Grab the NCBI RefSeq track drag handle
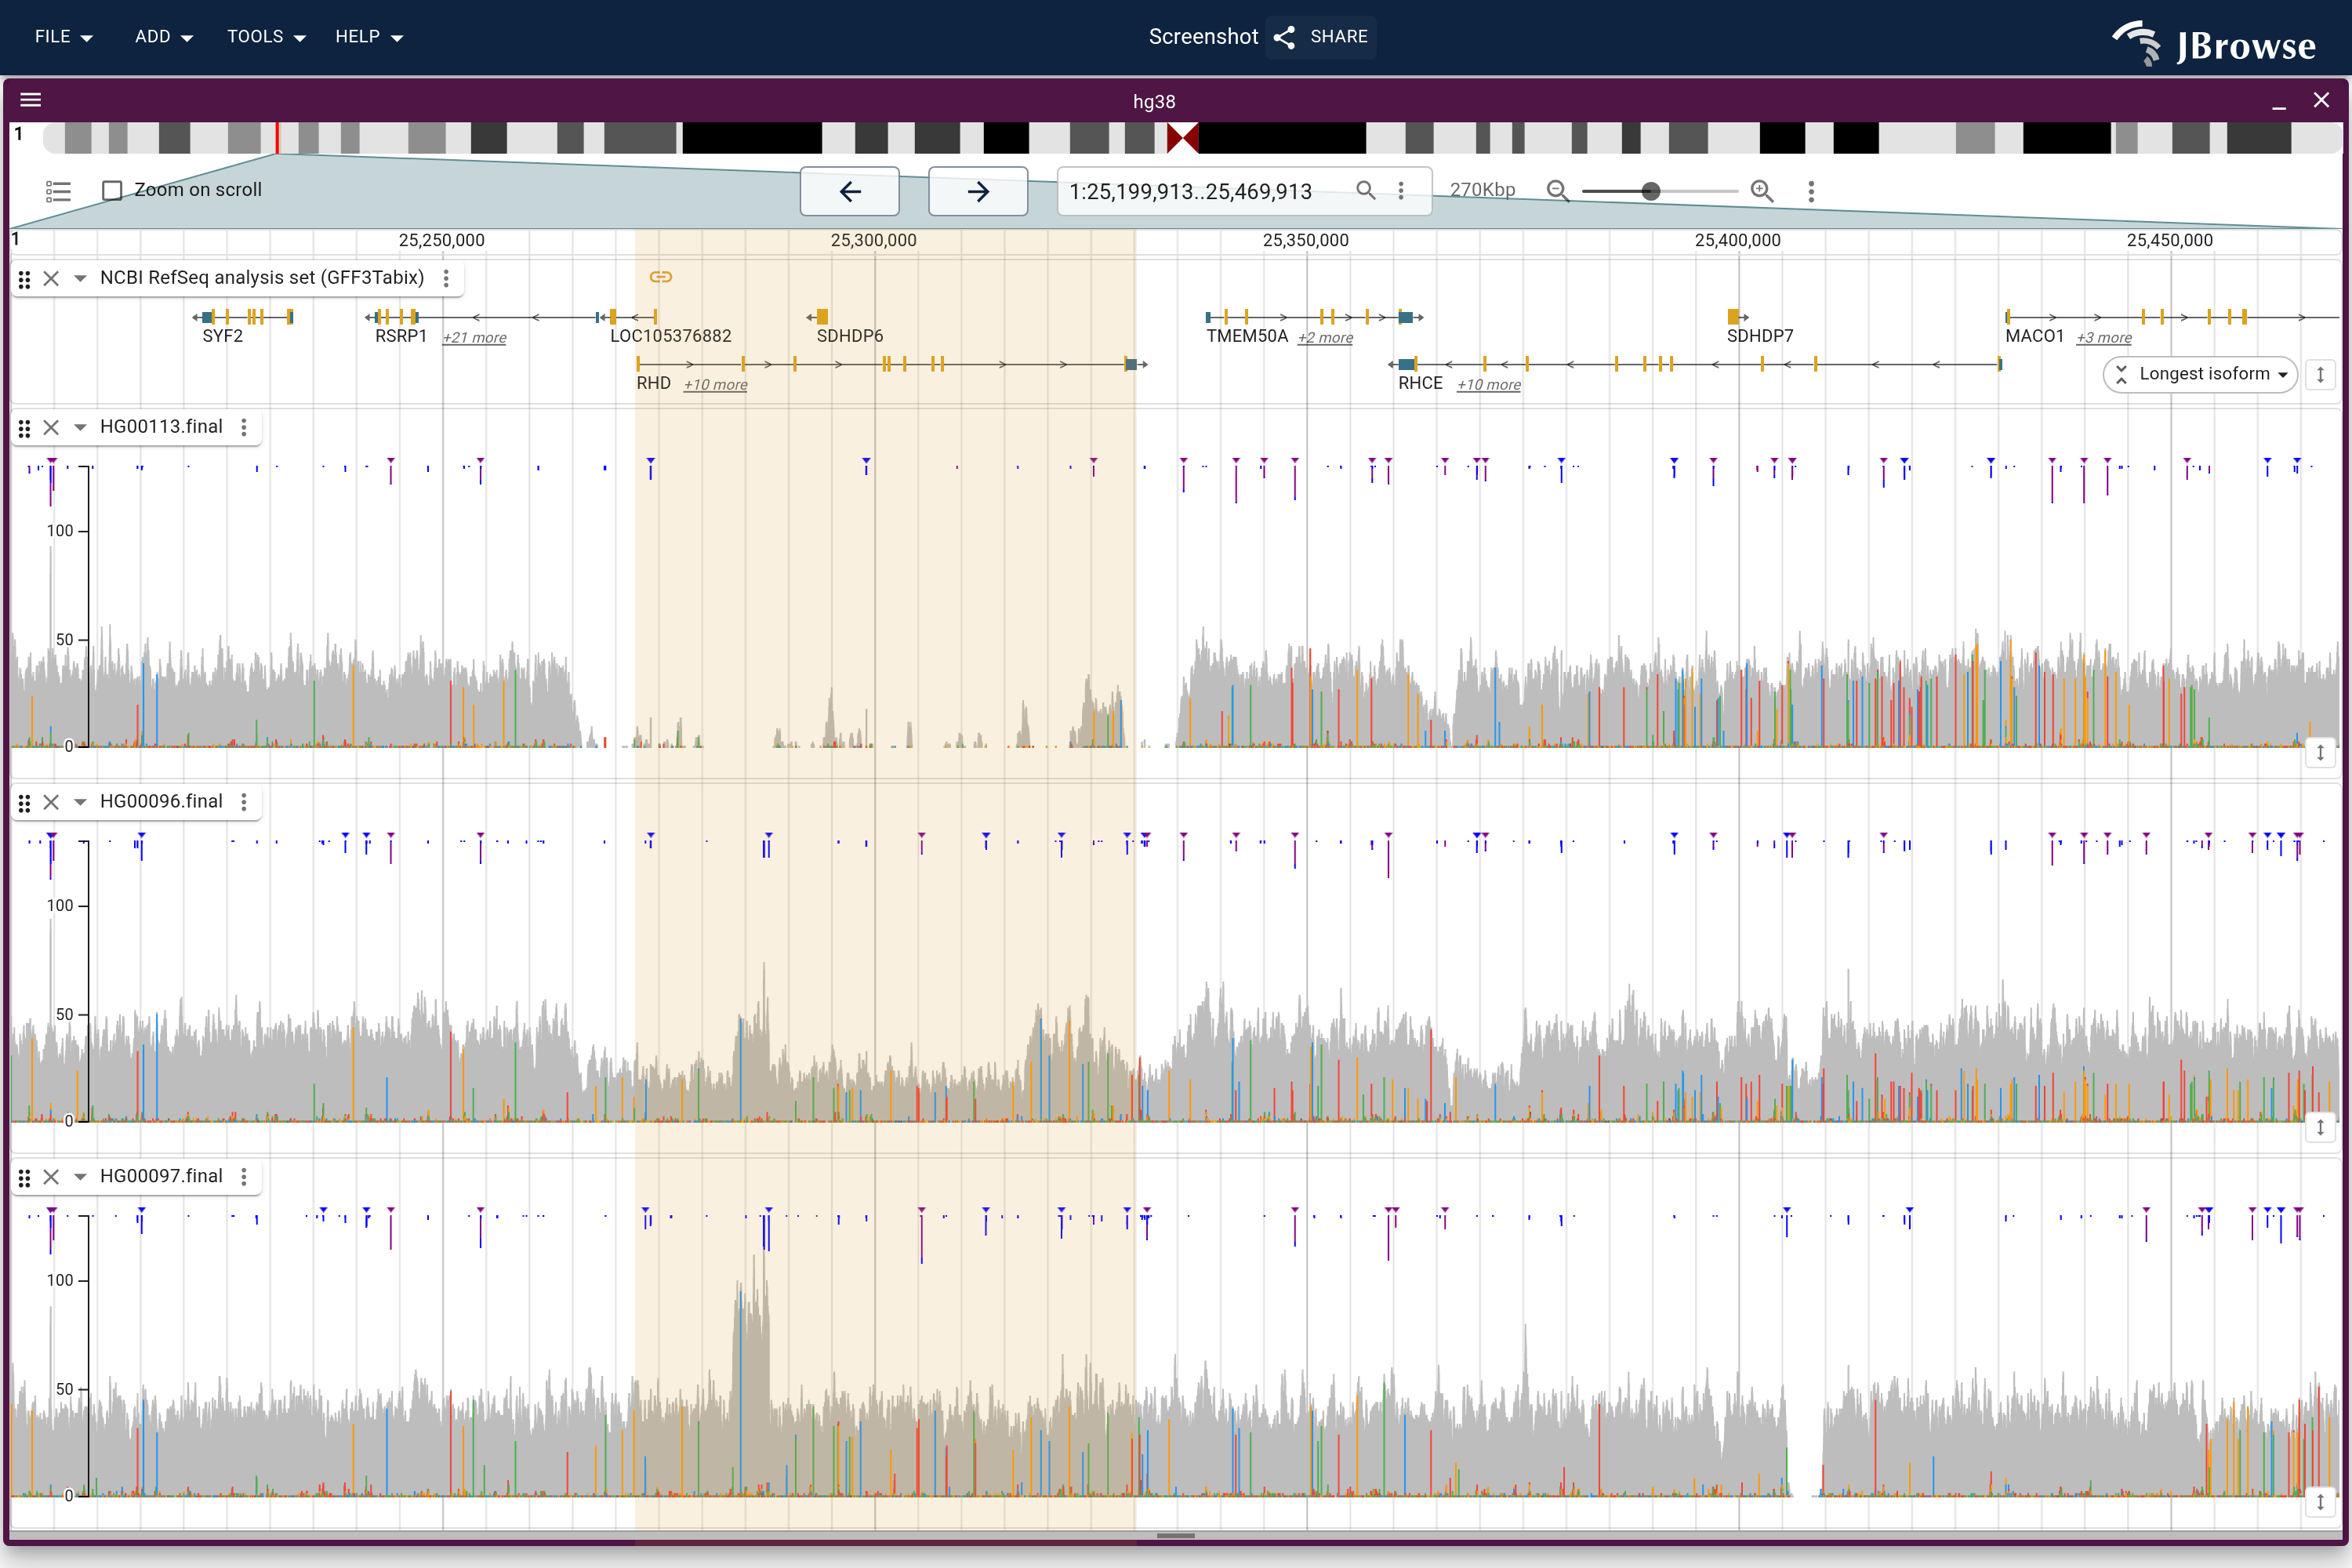The width and height of the screenshot is (2352, 1568). pos(25,280)
